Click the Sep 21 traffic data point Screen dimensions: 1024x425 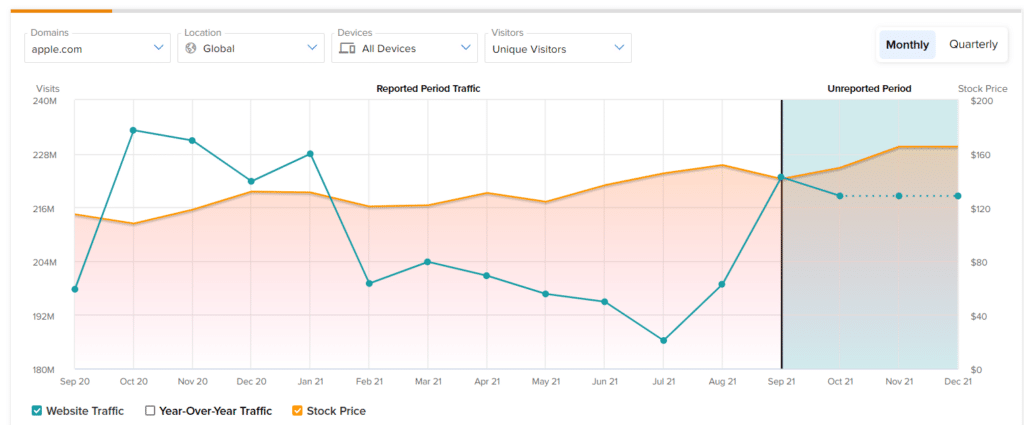pos(781,177)
